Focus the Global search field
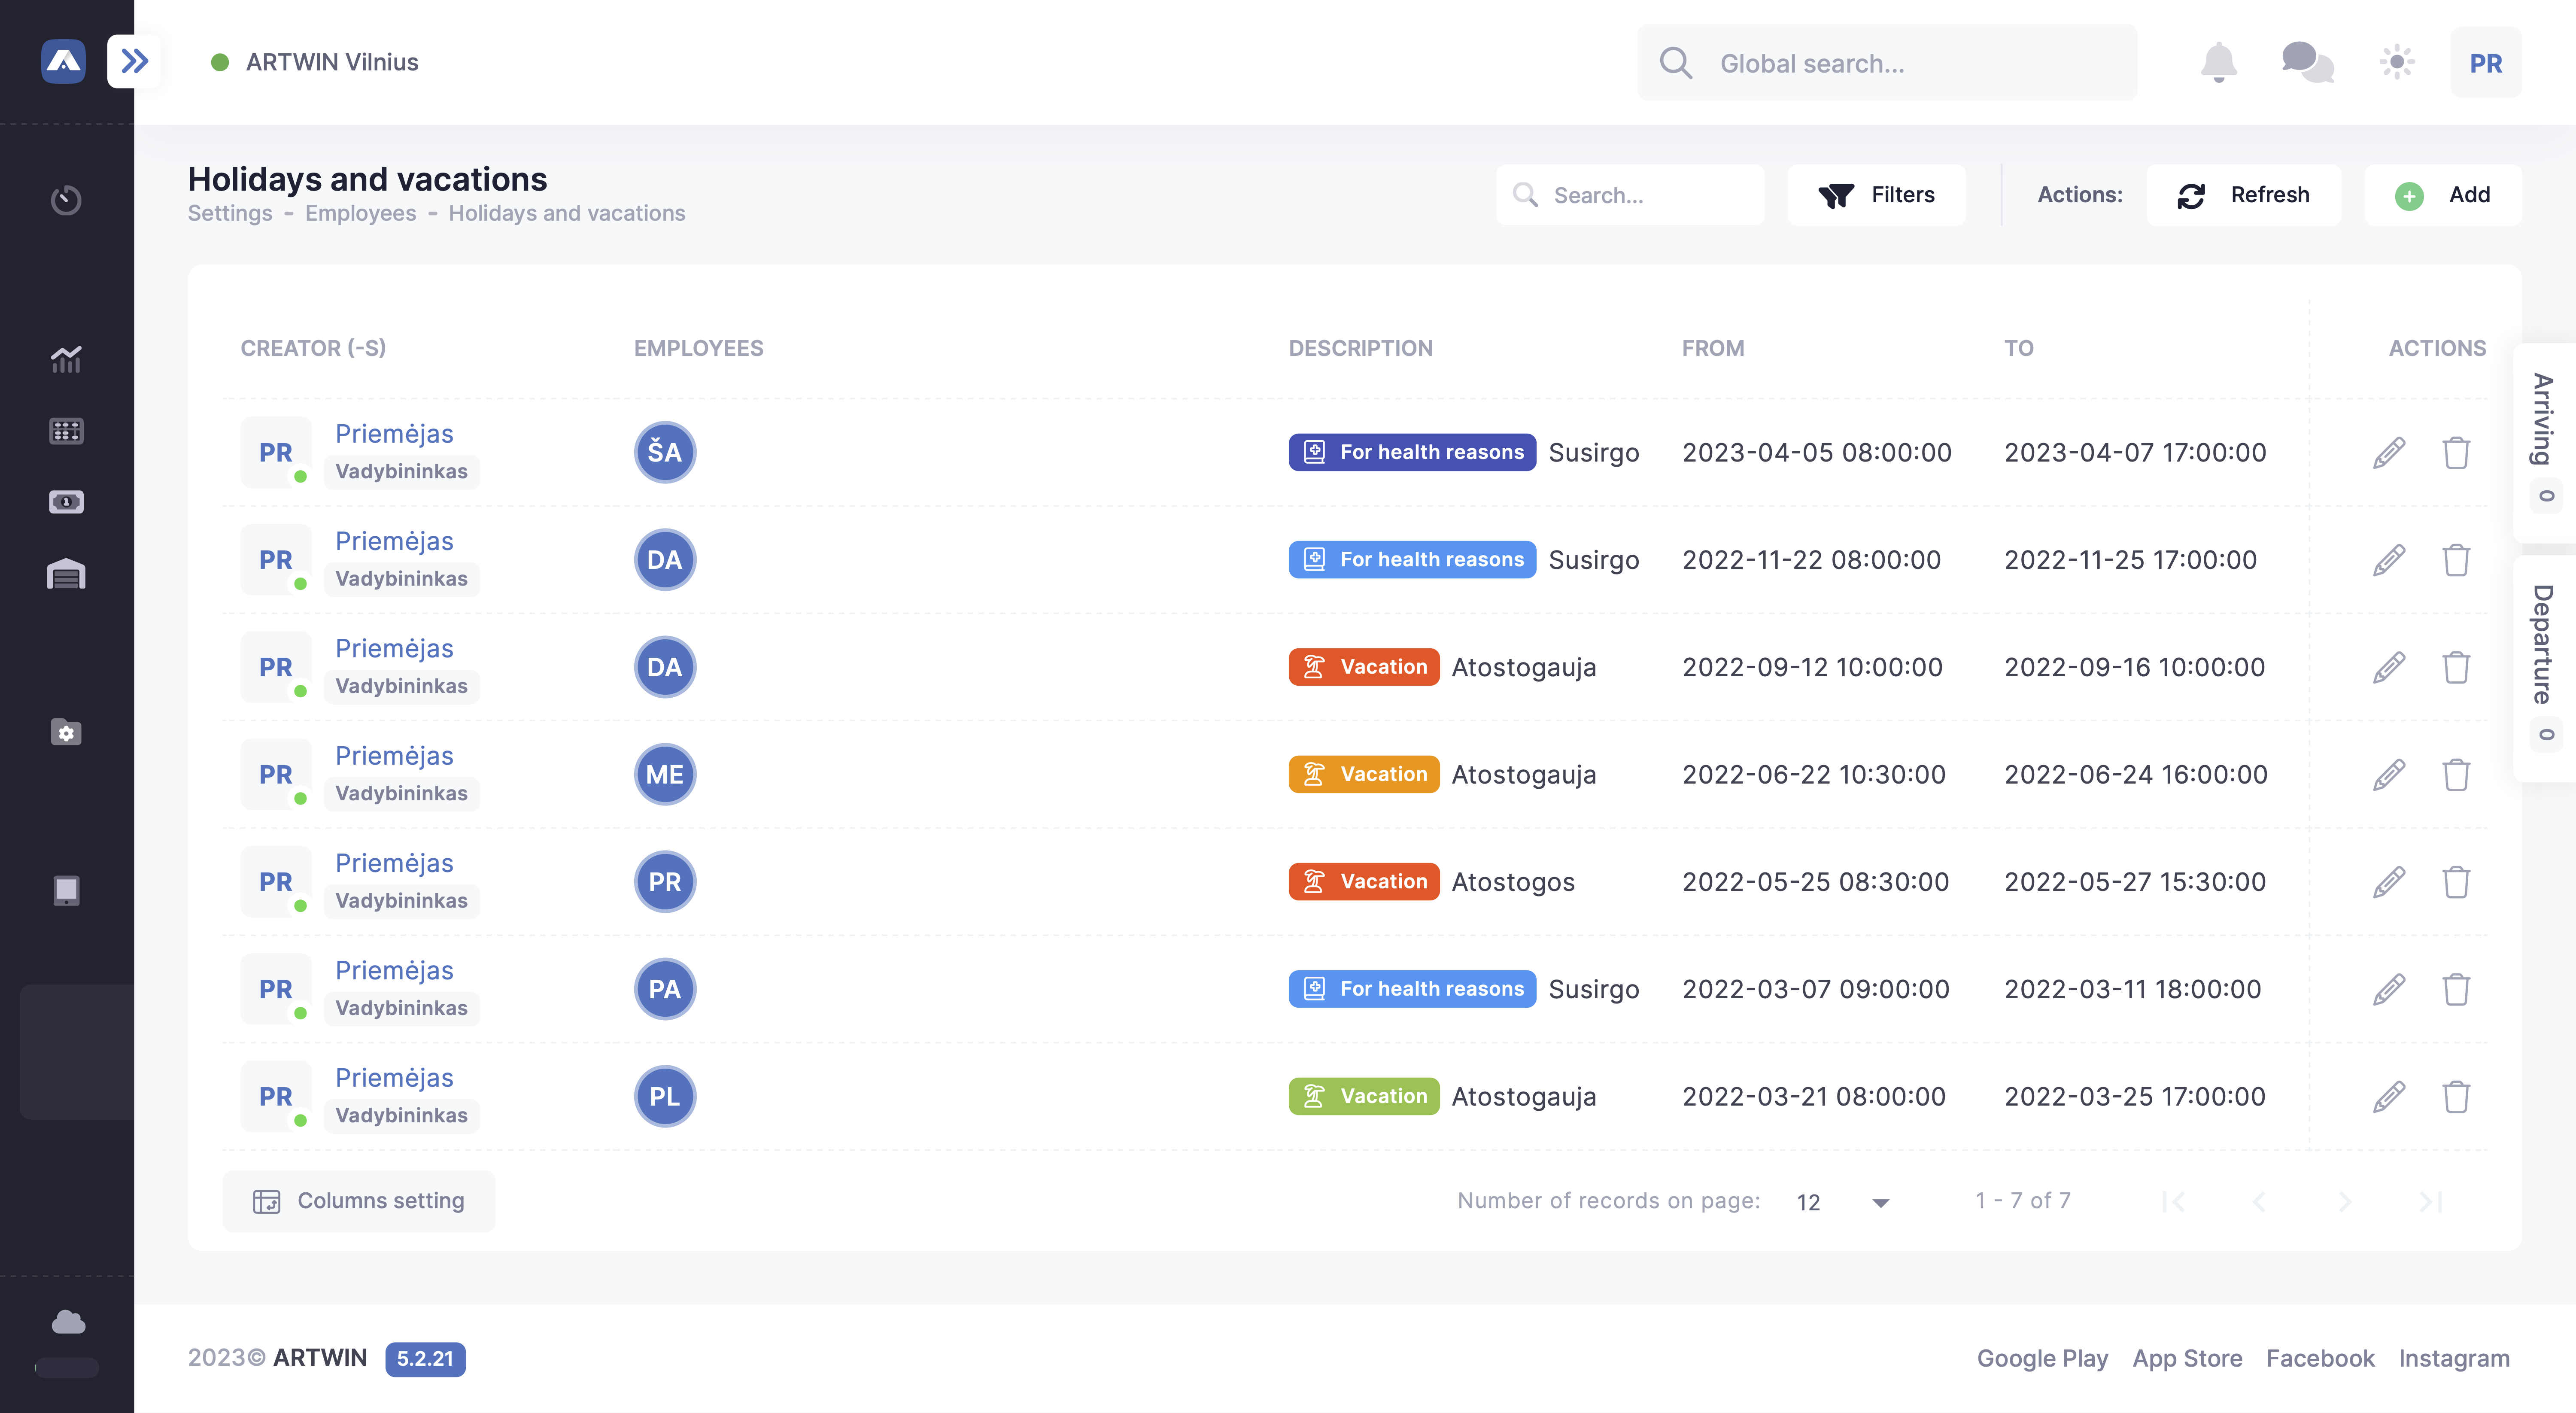 1887,63
